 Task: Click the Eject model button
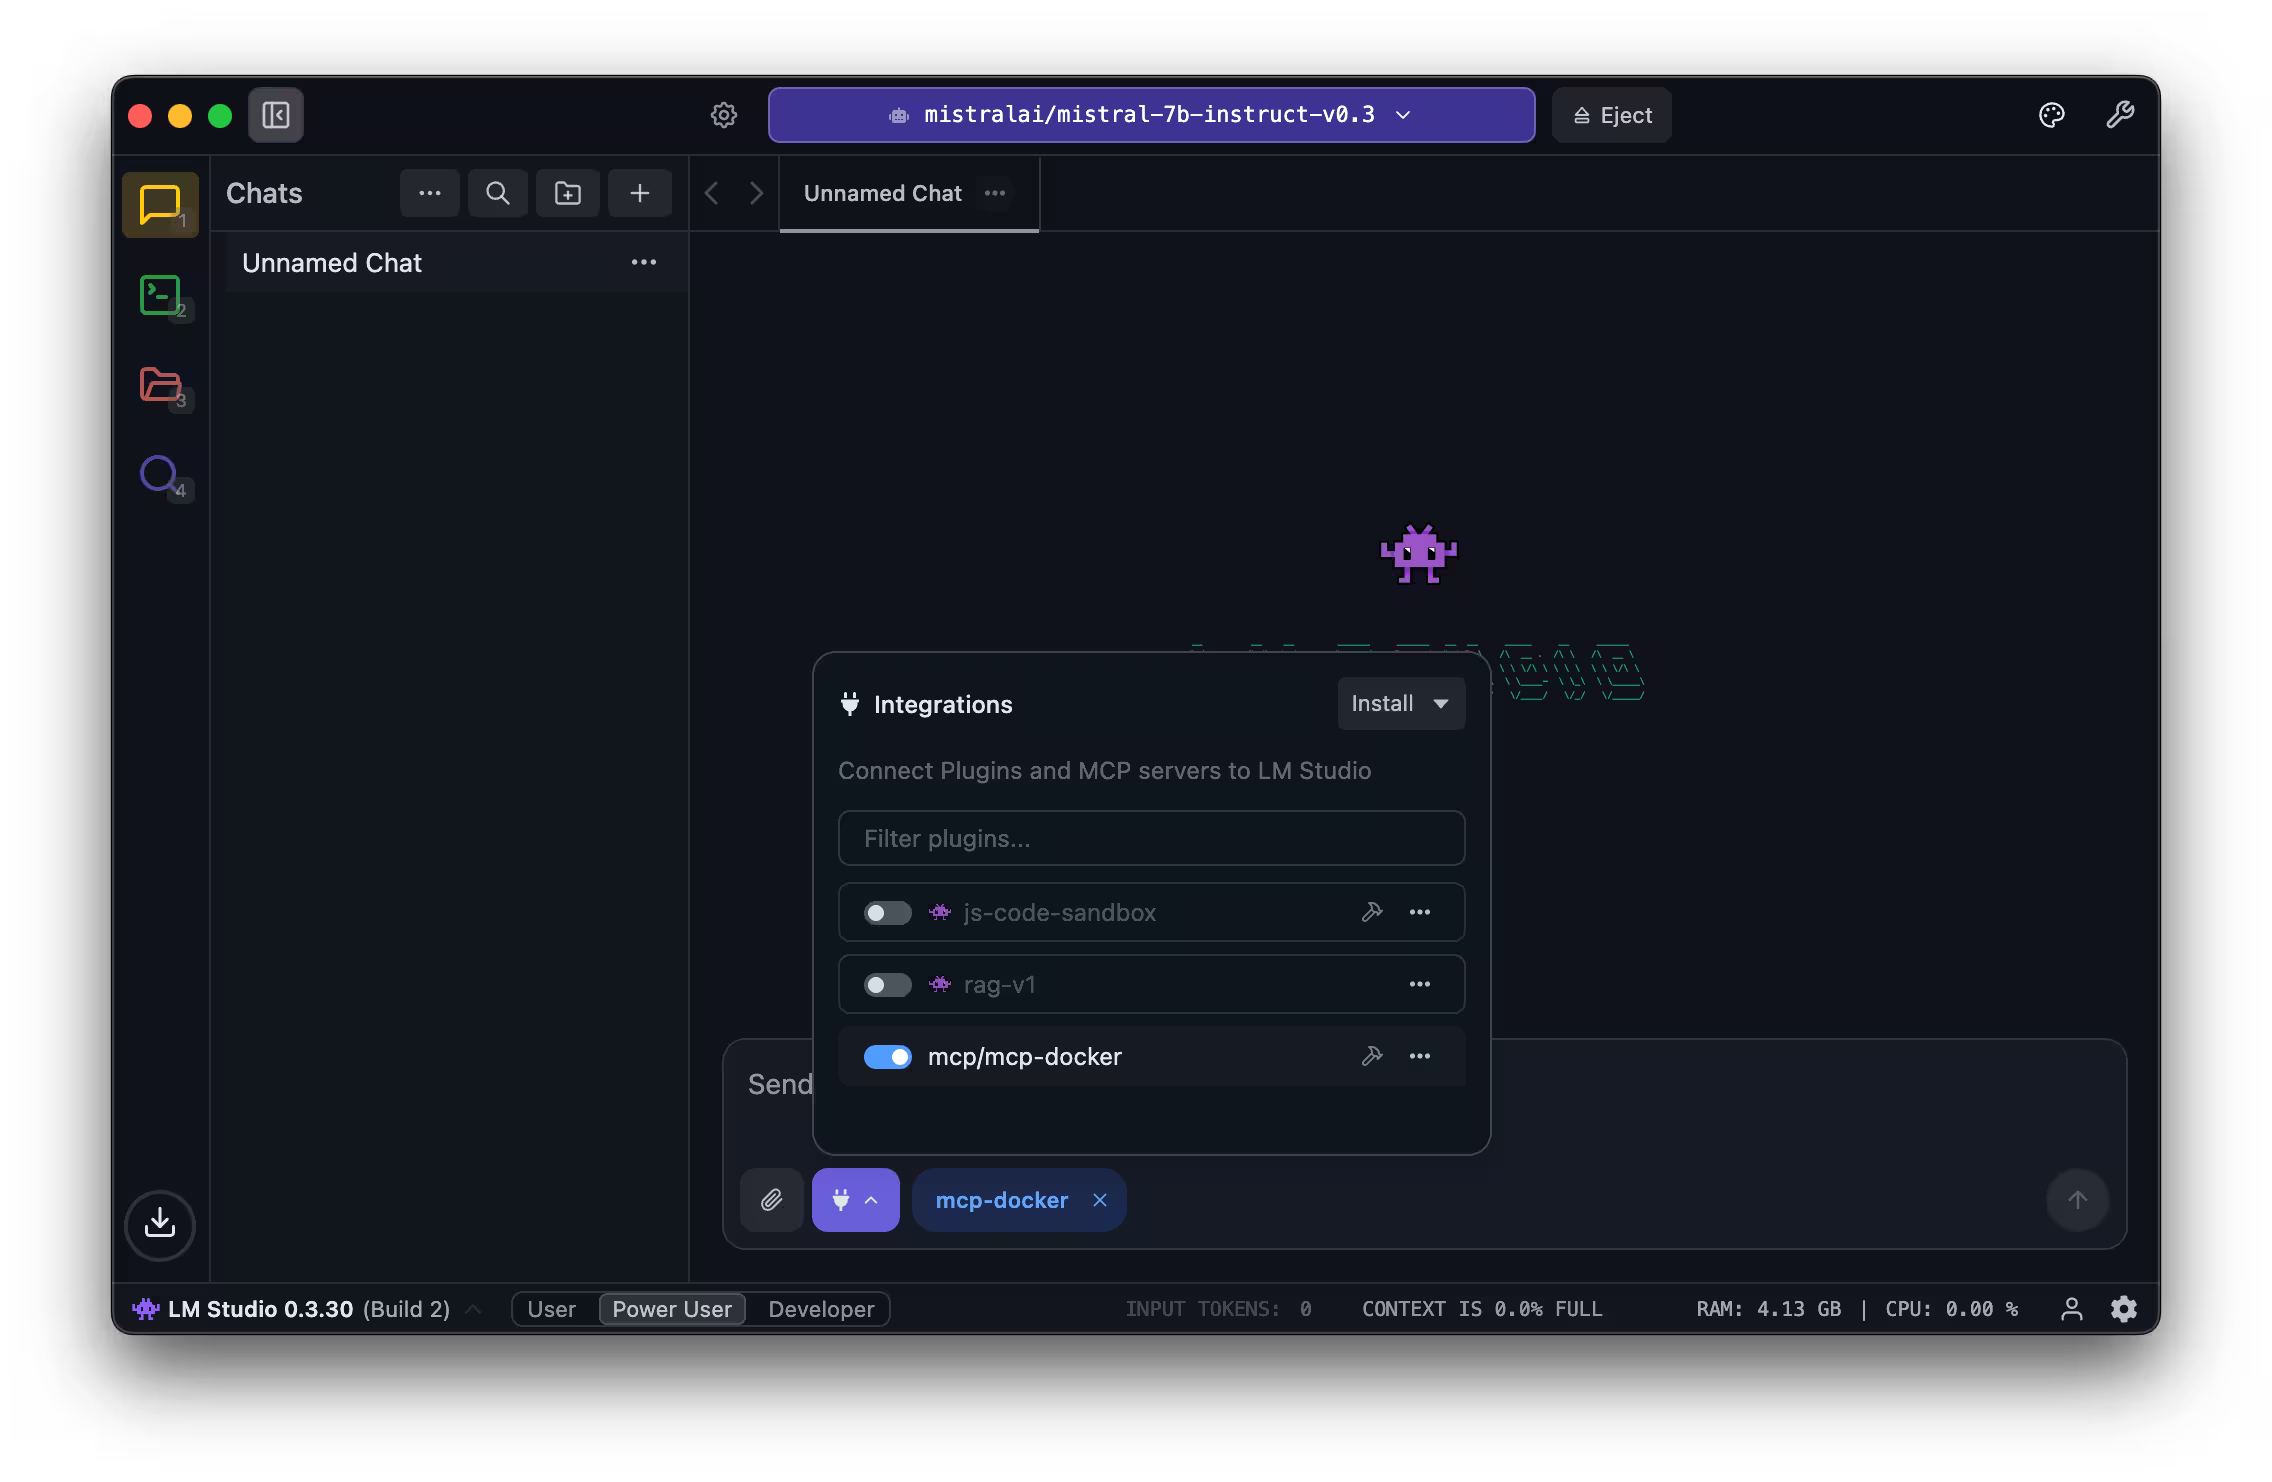pos(1611,115)
